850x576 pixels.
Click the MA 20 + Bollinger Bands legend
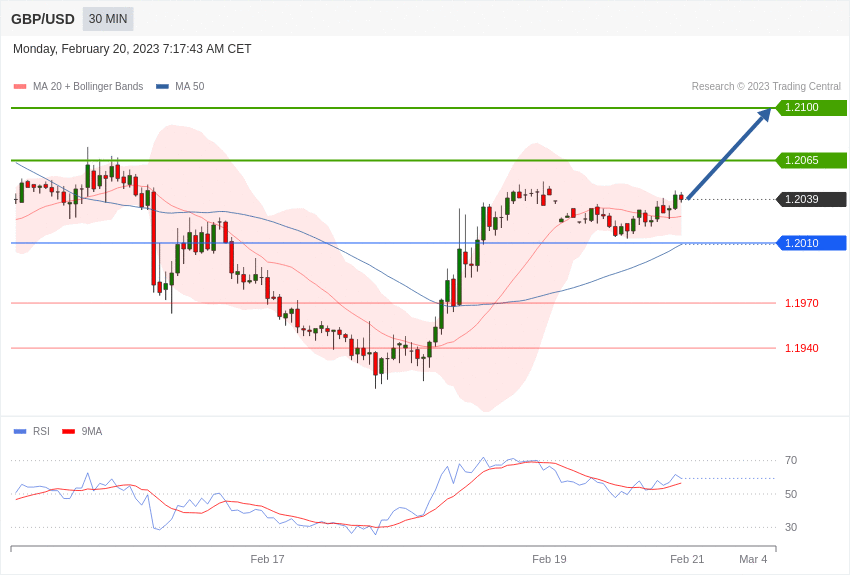tap(88, 86)
